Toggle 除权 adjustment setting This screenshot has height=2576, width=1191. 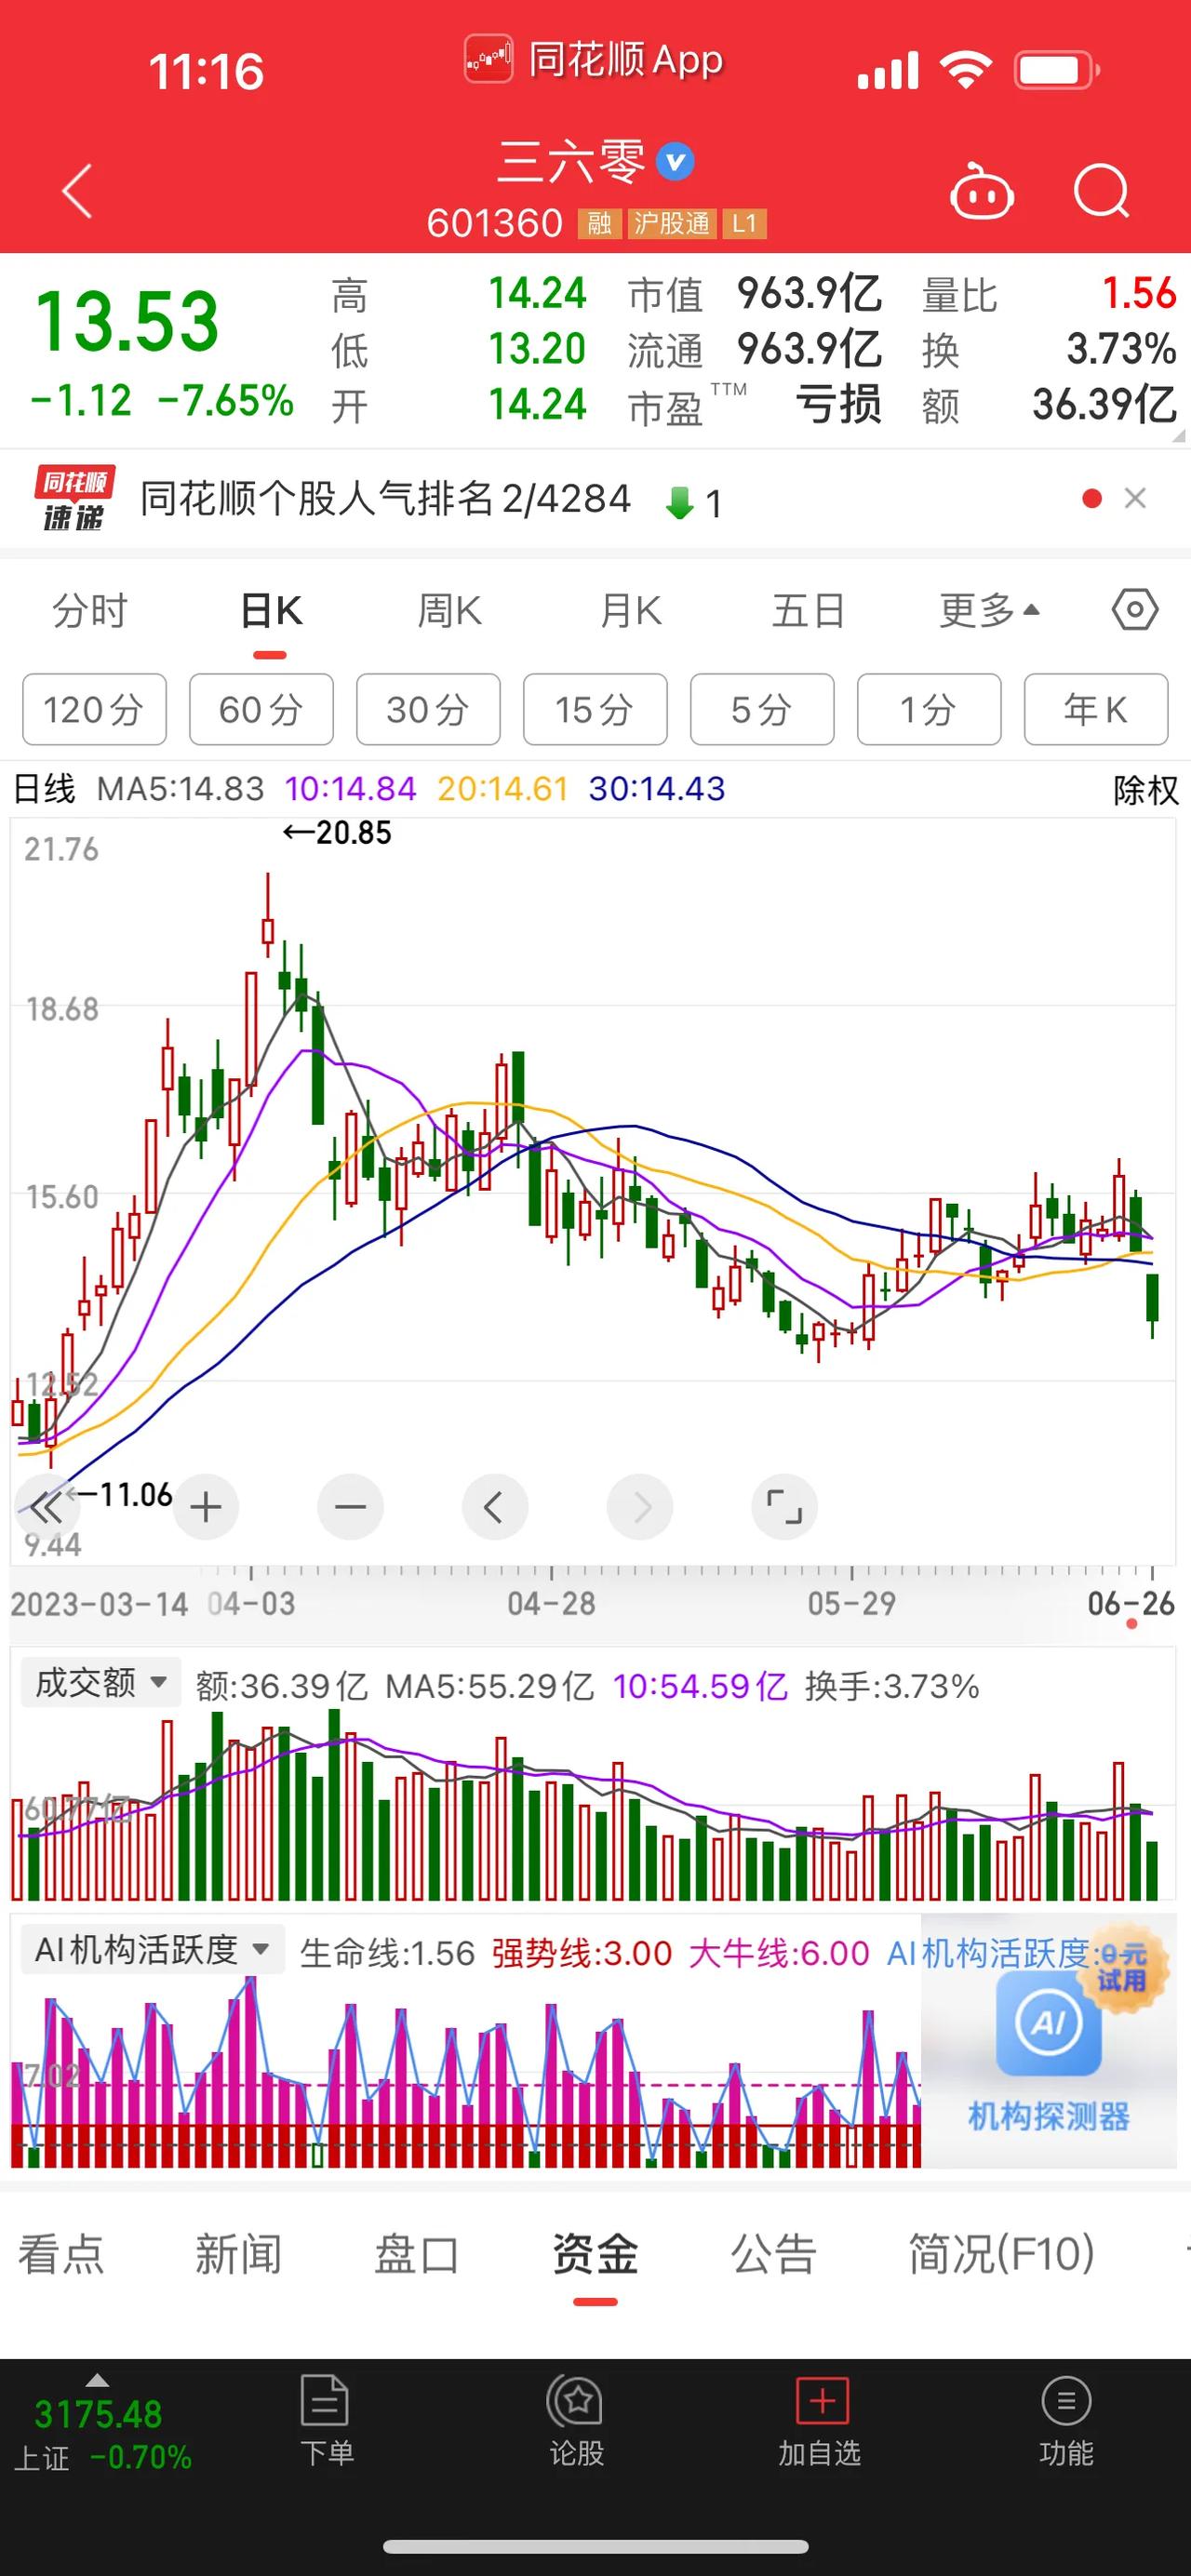click(1146, 790)
